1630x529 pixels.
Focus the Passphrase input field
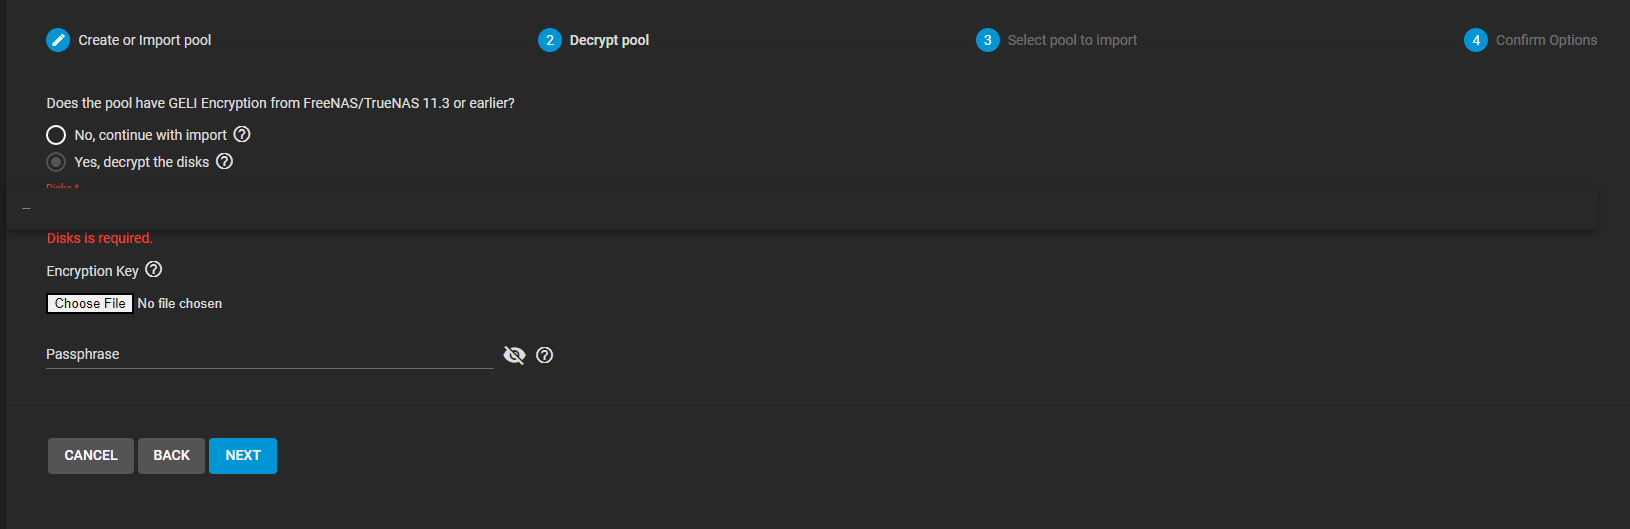point(269,355)
